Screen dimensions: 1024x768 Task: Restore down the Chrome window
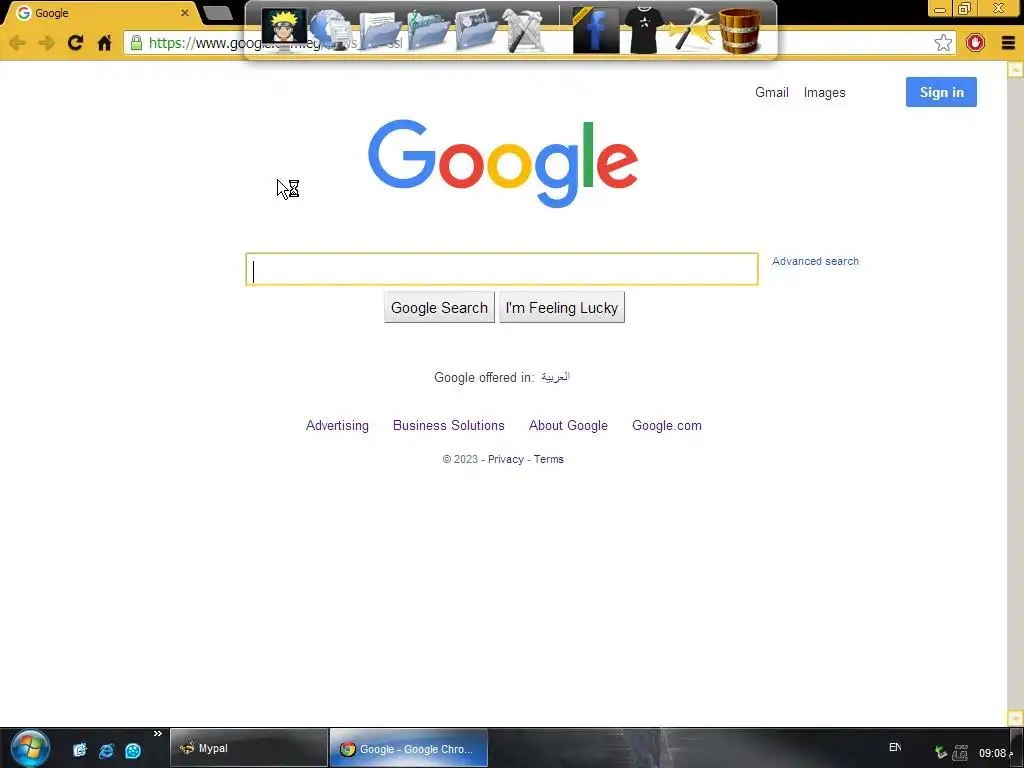(964, 9)
